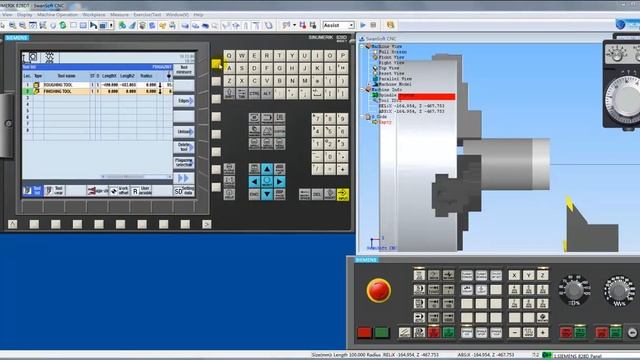
Task: Click the Setting data softkey
Action: (184, 191)
